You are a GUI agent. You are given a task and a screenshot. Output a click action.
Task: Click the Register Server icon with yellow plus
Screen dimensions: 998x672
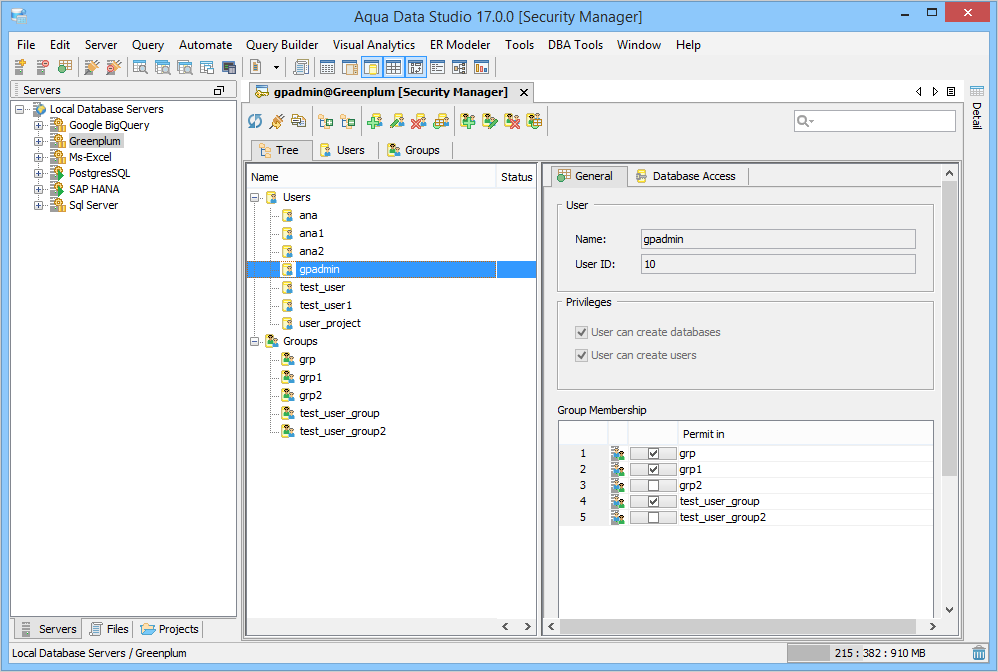[20, 67]
